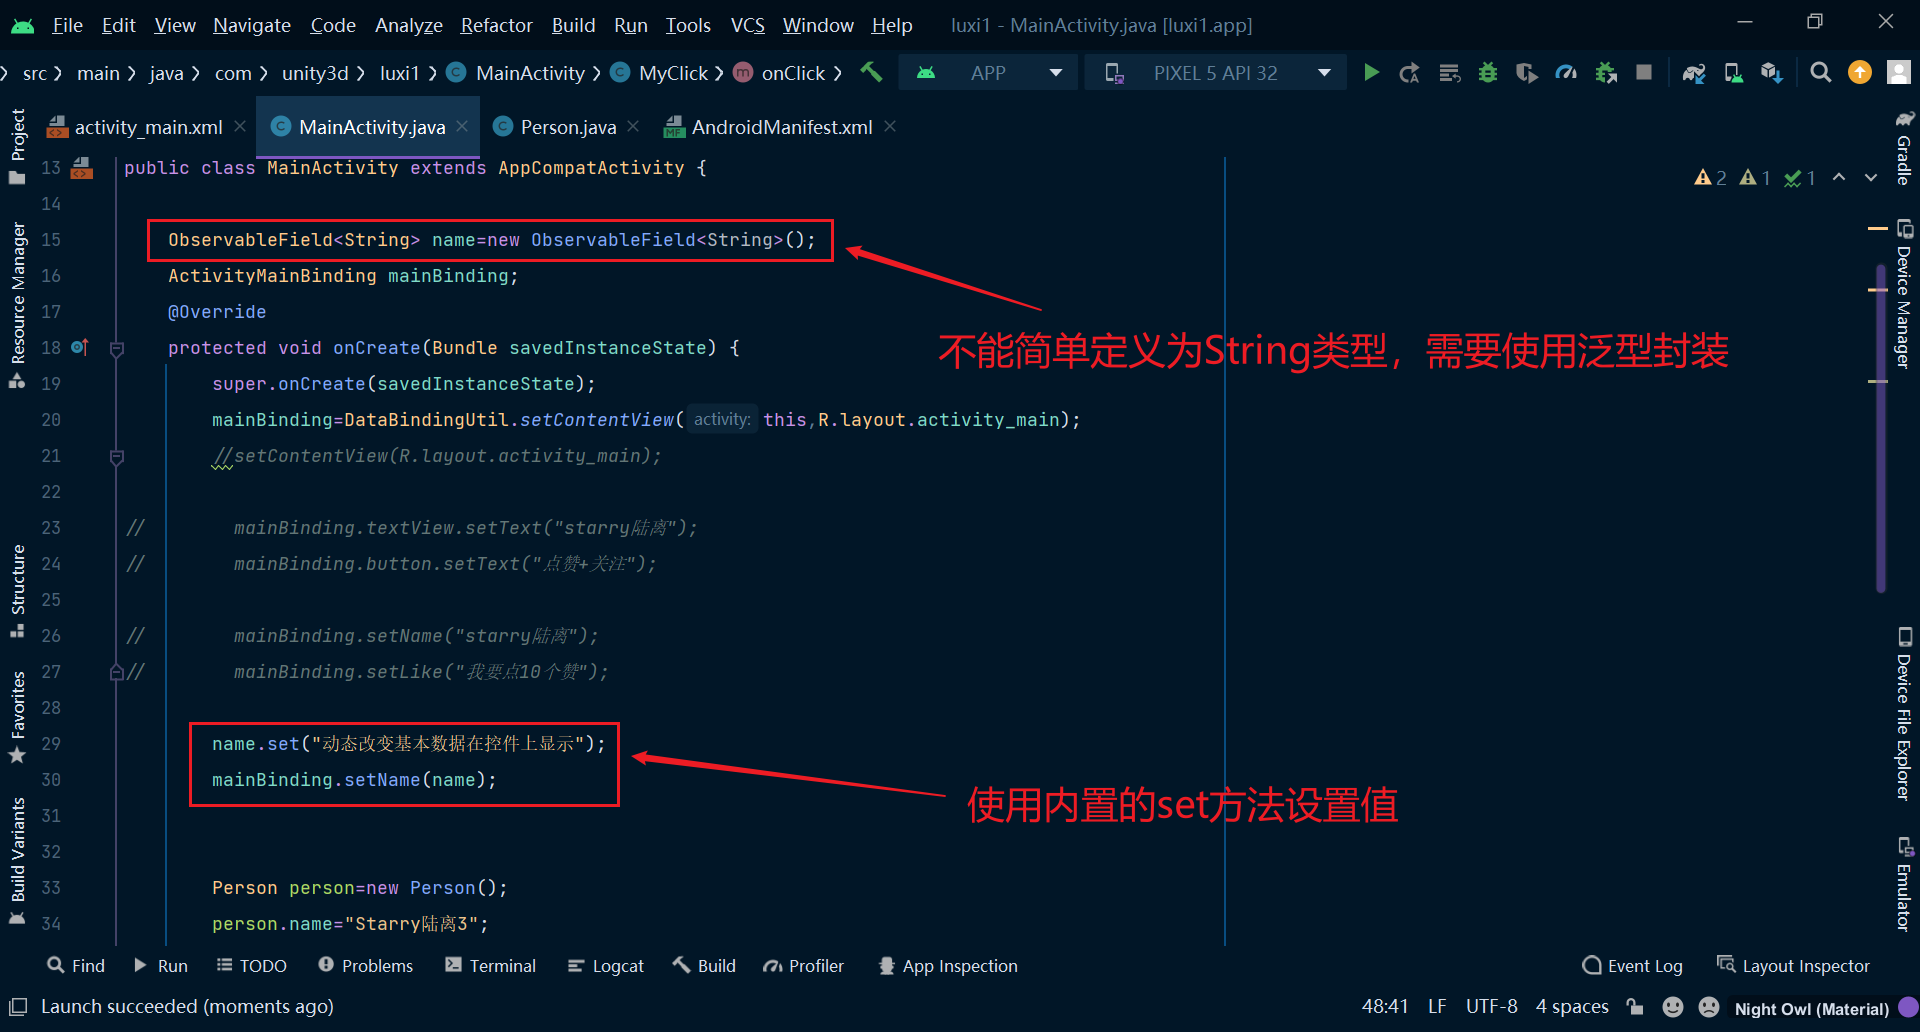
Task: Open the Layout Inspector panel
Action: pyautogui.click(x=1793, y=965)
